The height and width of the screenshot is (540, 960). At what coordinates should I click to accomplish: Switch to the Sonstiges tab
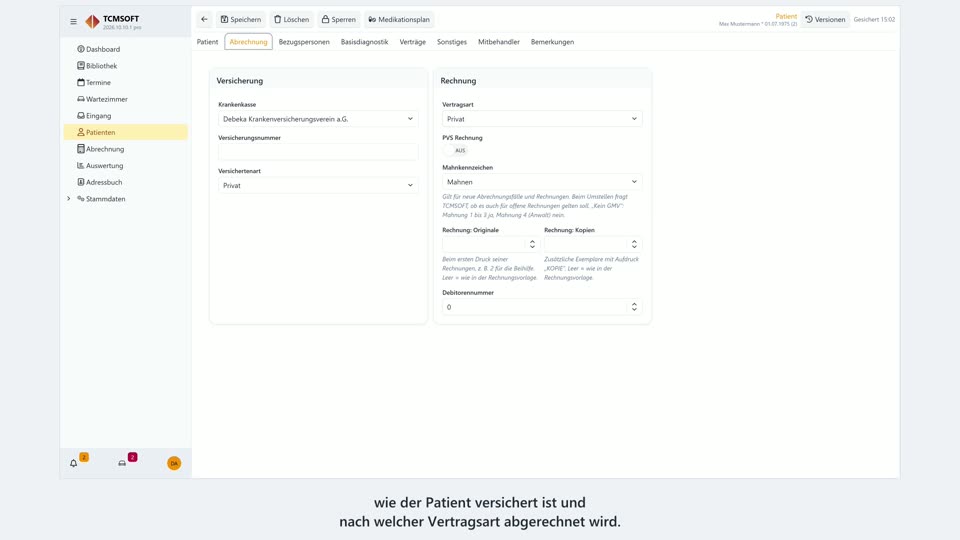tap(452, 42)
